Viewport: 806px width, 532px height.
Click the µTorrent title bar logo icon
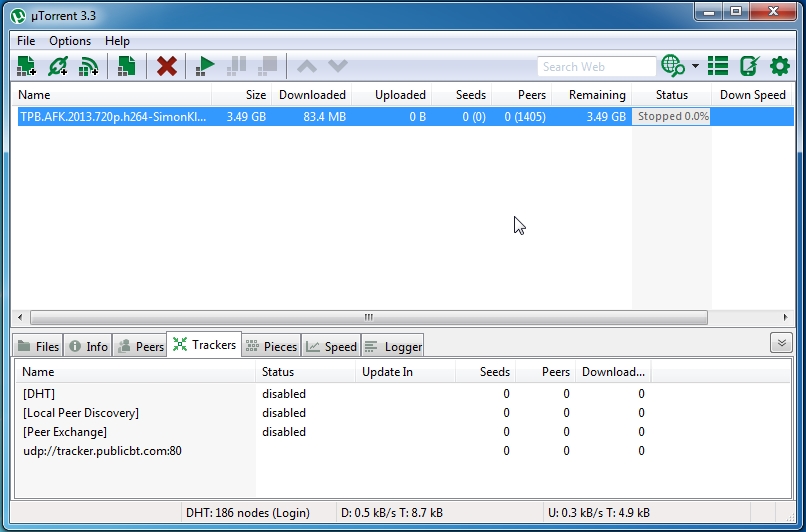(x=18, y=16)
